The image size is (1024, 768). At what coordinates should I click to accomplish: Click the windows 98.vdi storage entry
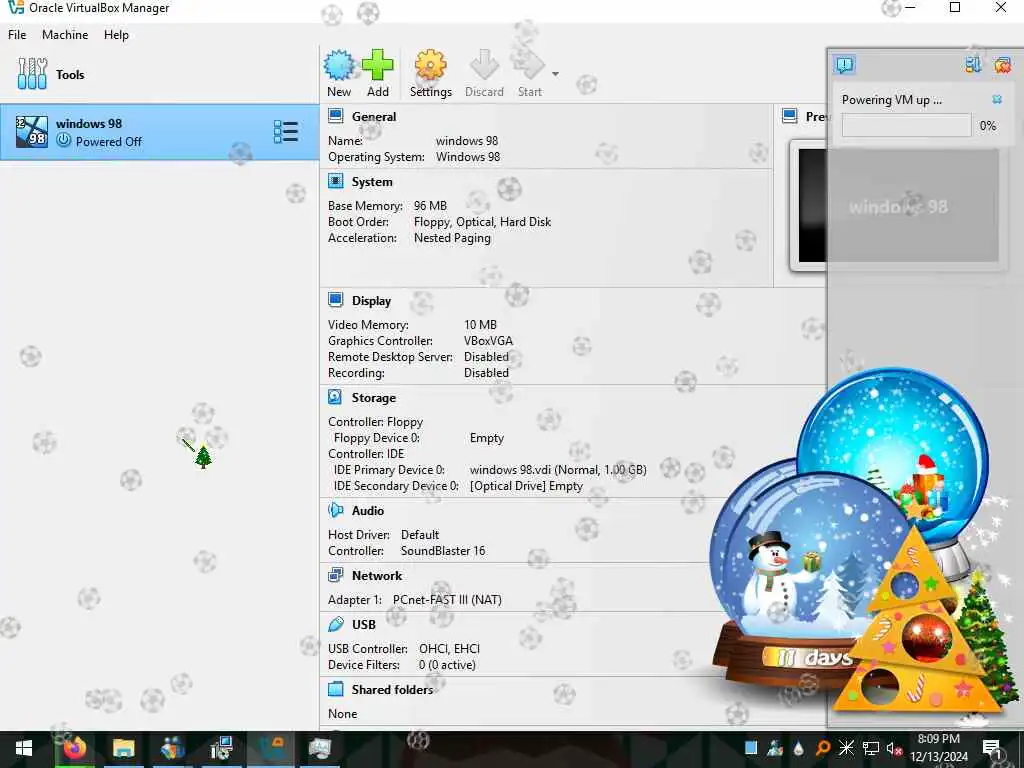point(558,470)
